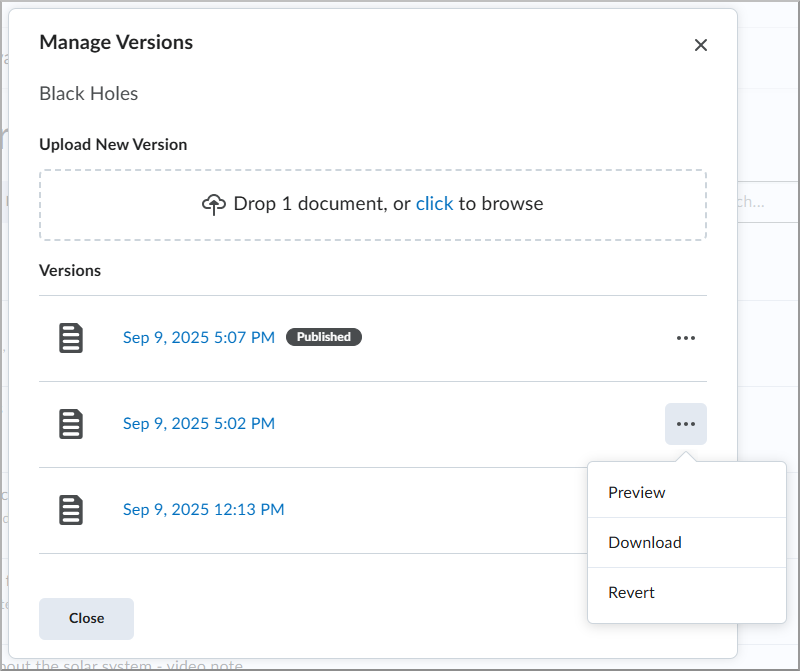
Task: Pick Revert from the version menu
Action: pyautogui.click(x=632, y=592)
